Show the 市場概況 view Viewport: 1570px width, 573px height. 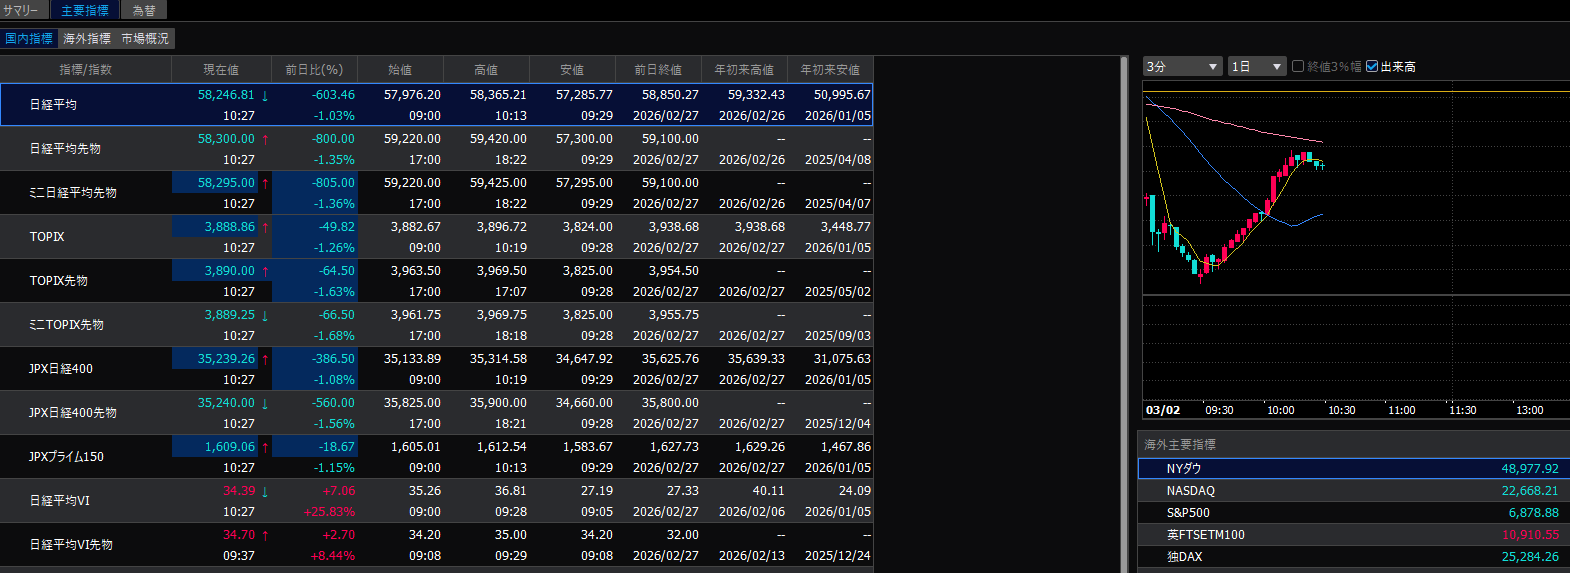tap(145, 38)
